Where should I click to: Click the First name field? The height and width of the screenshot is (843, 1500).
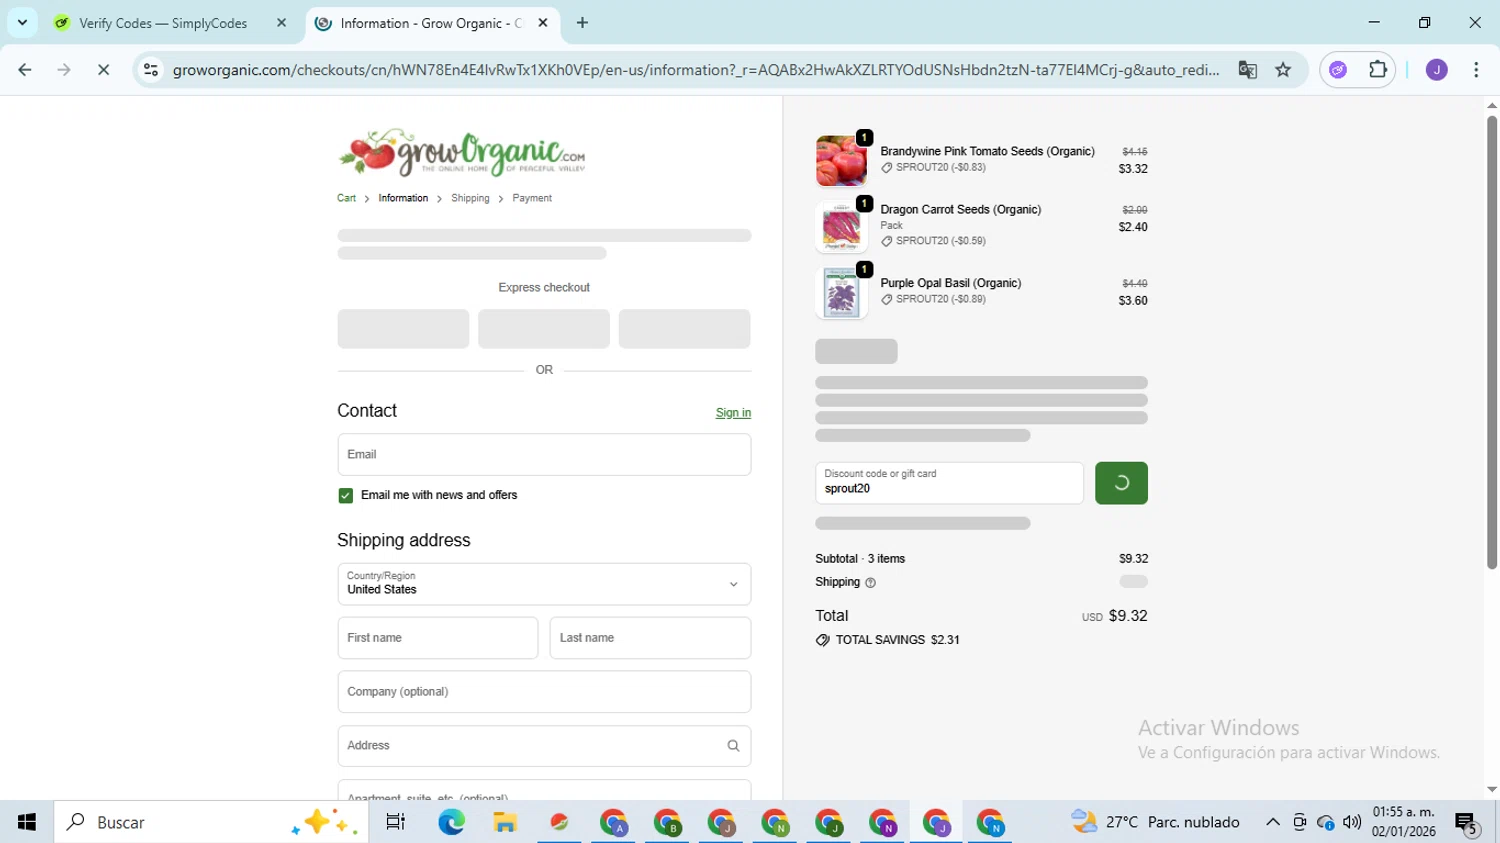(x=438, y=638)
